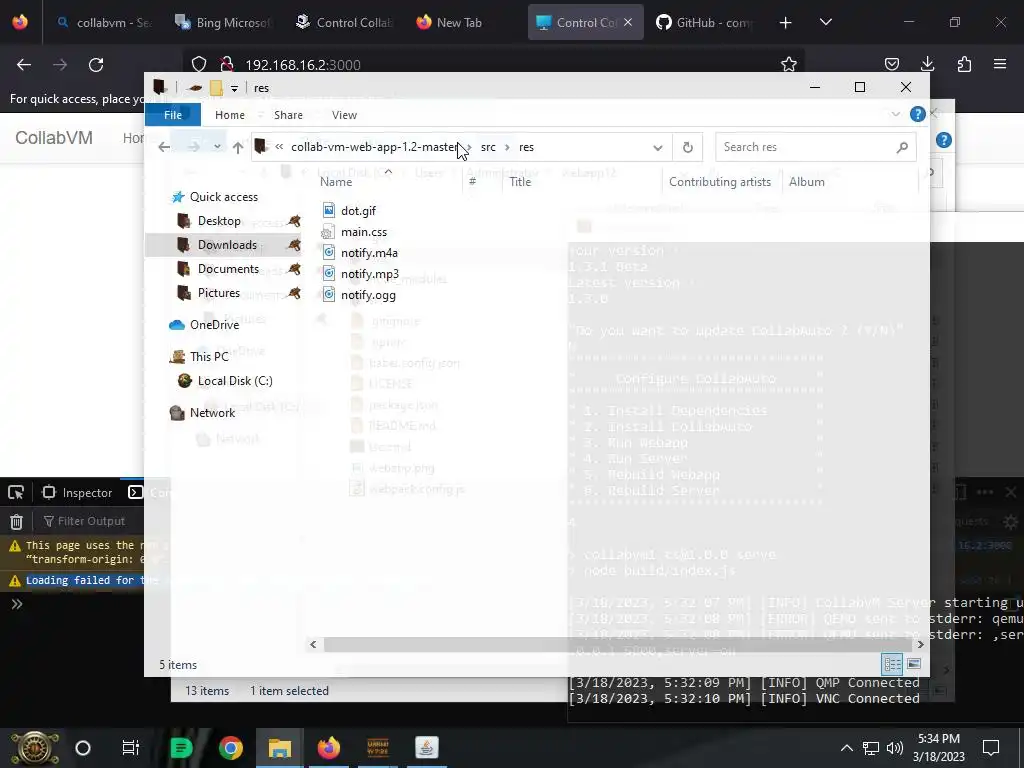Open Firefox hamburger application menu
1024x768 pixels.
pyautogui.click(x=1000, y=64)
